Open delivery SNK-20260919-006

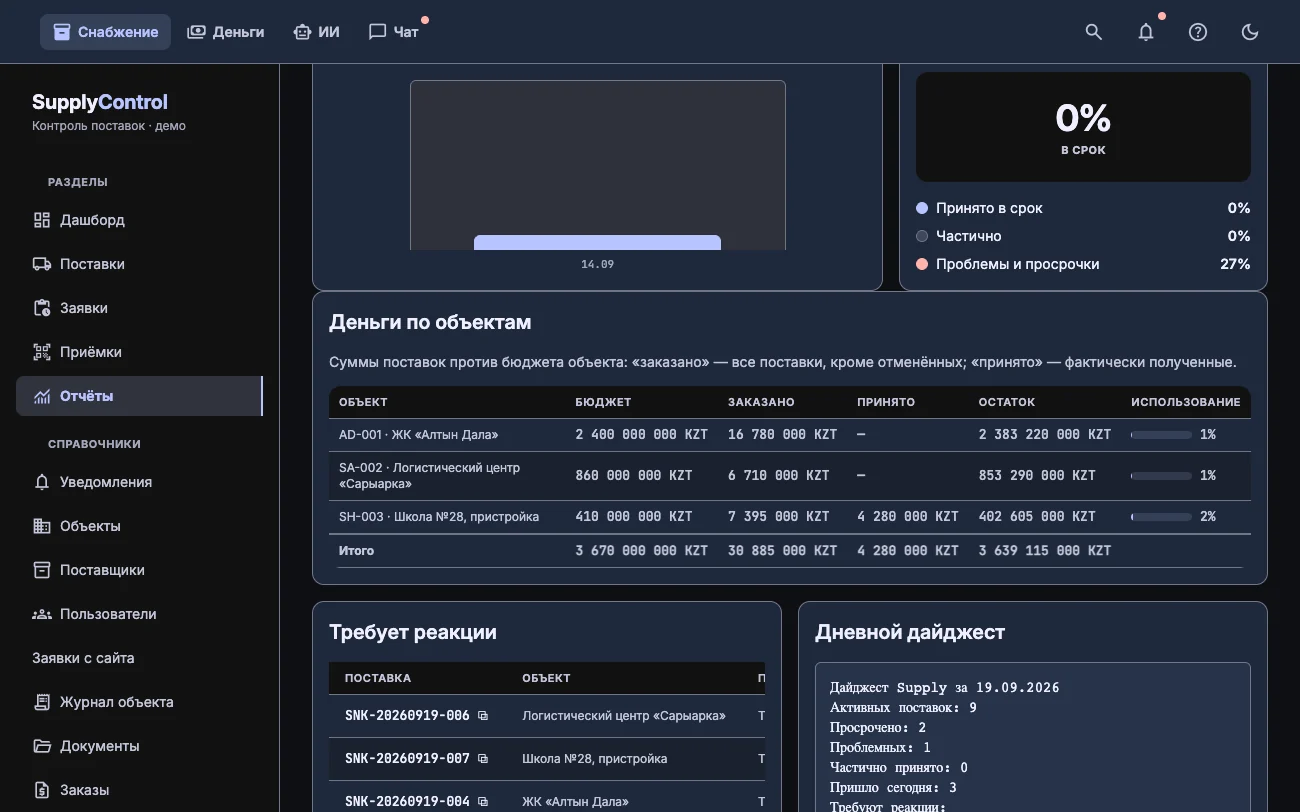point(407,716)
